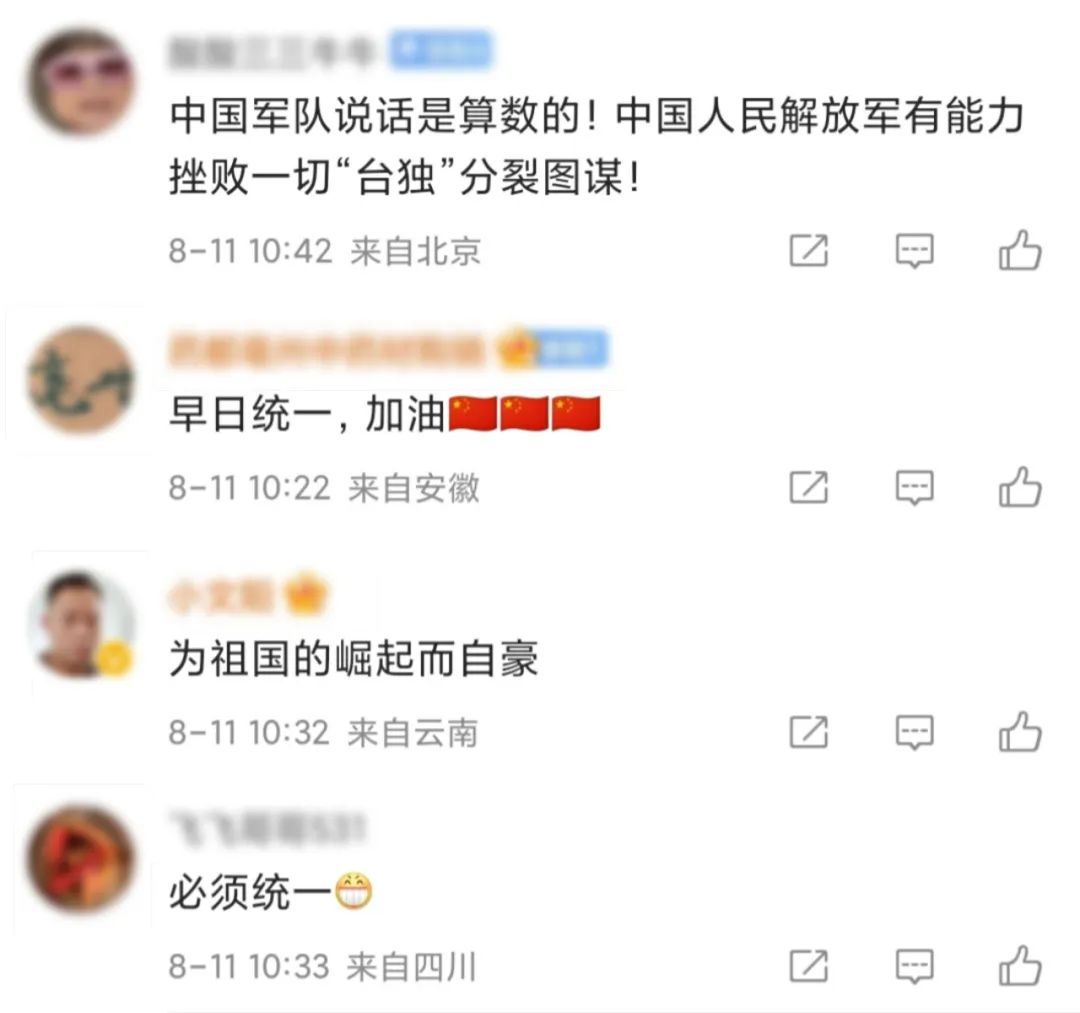This screenshot has height=1013, width=1080.
Task: Repost the Sichuan comment
Action: pyautogui.click(x=809, y=965)
